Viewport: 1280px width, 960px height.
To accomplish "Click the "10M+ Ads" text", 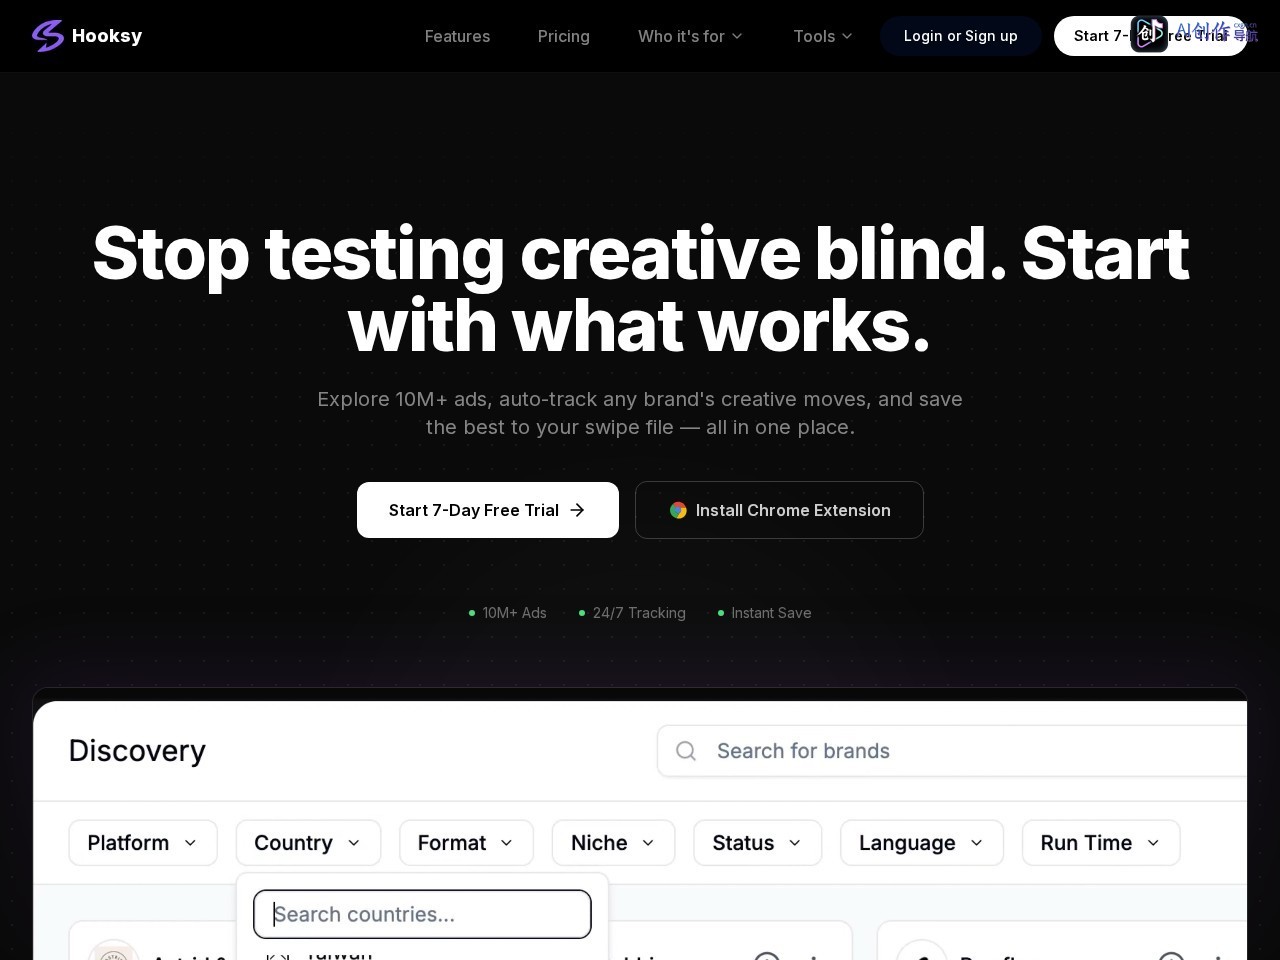I will (514, 613).
